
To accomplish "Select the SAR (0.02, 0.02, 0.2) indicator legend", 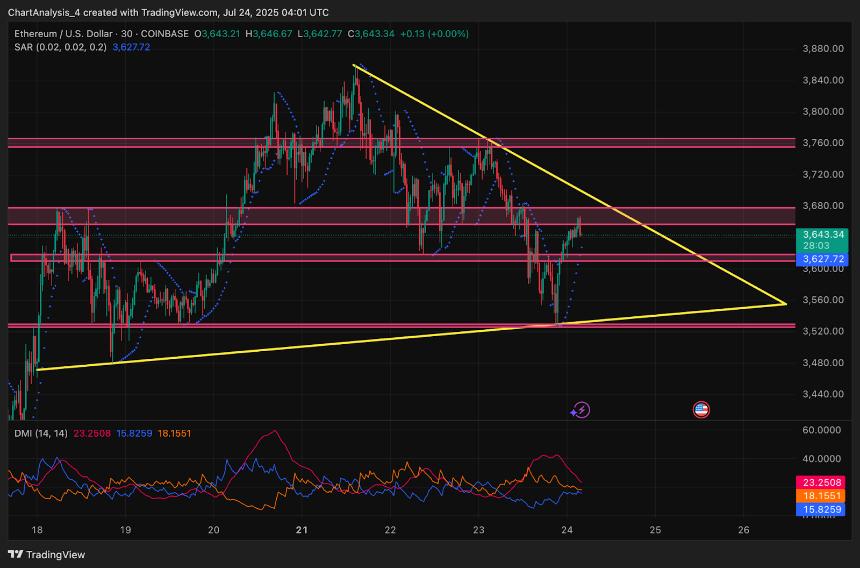I will point(59,47).
